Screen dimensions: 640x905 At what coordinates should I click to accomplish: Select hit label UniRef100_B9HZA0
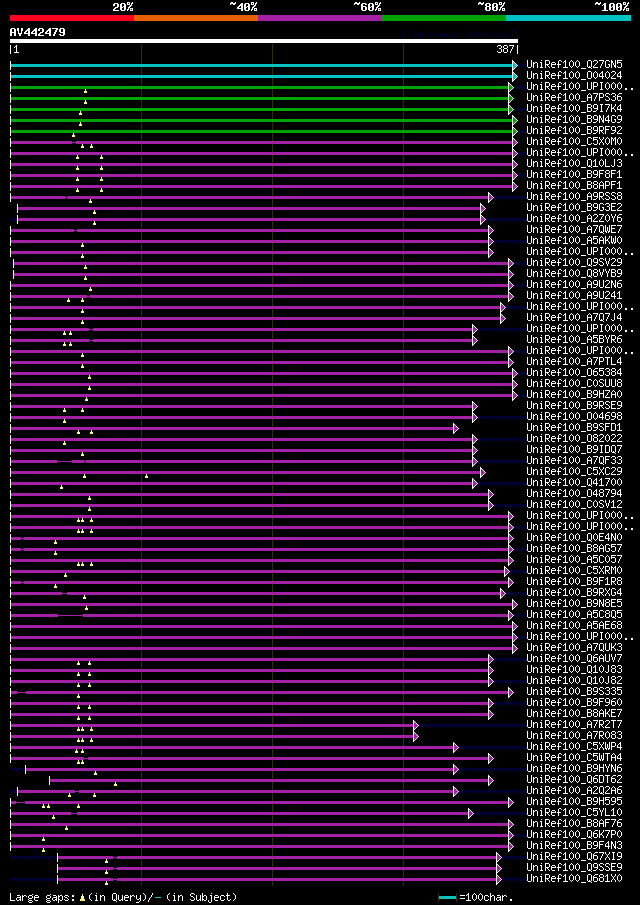tap(574, 395)
